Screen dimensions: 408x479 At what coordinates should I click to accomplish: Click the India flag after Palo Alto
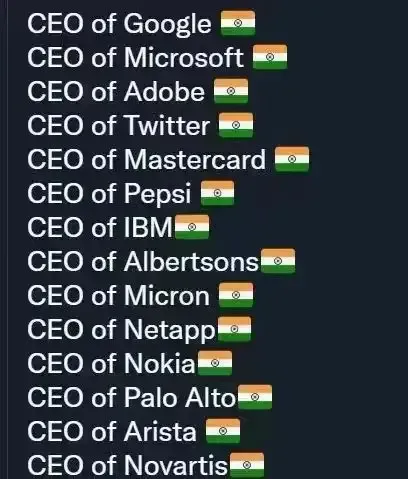point(255,397)
